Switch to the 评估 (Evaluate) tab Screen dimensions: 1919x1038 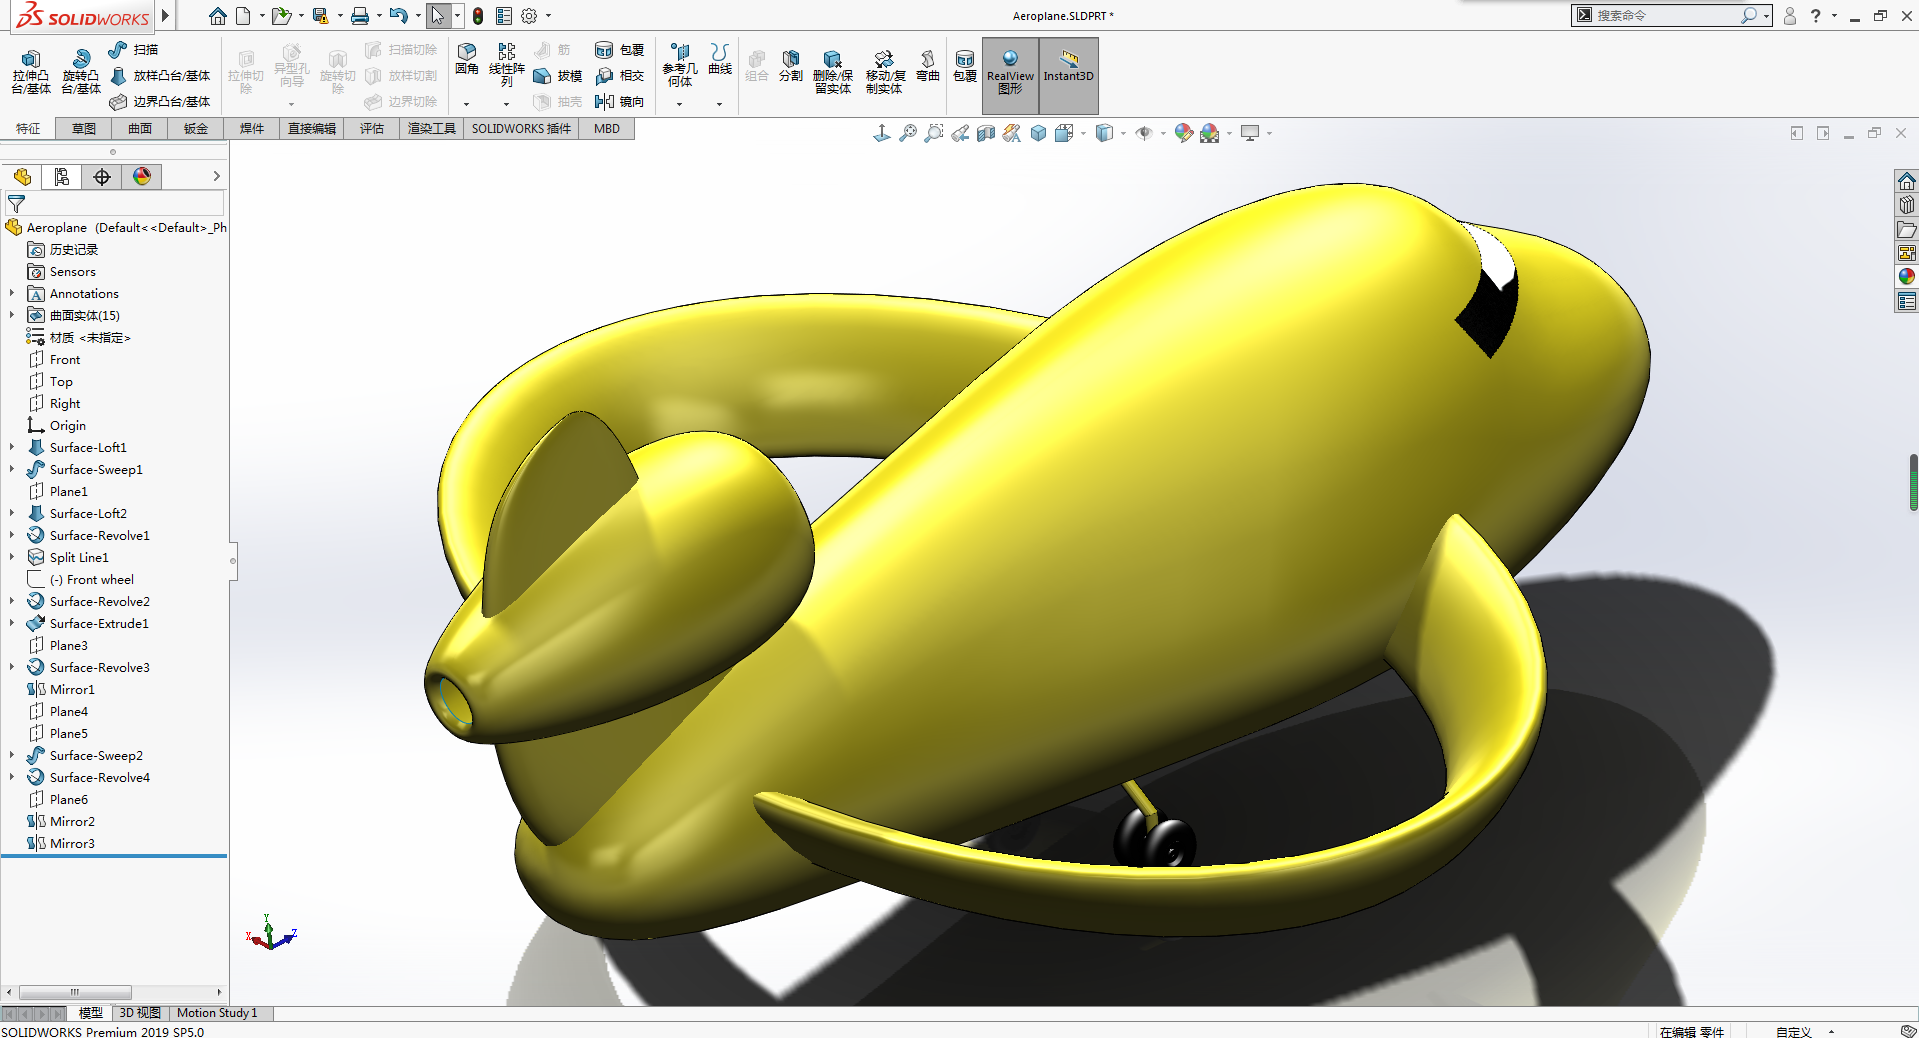click(372, 129)
